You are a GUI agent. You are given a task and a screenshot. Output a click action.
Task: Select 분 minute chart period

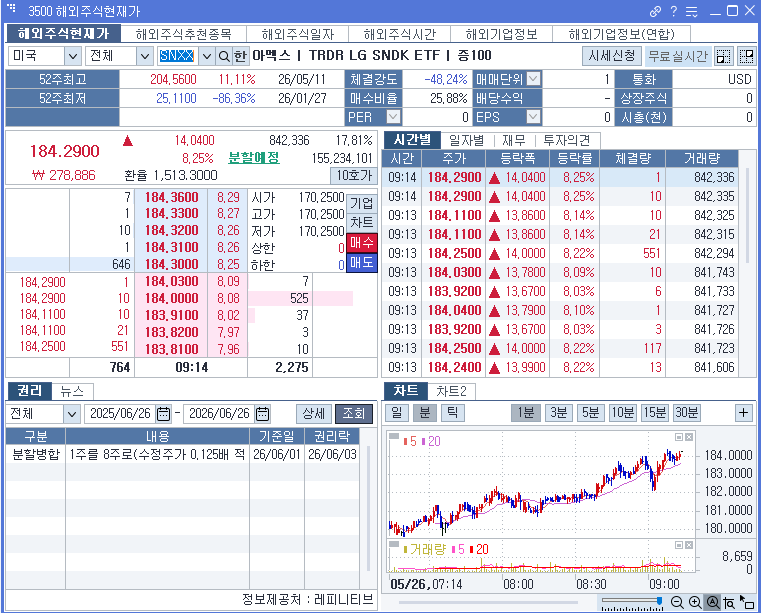425,413
